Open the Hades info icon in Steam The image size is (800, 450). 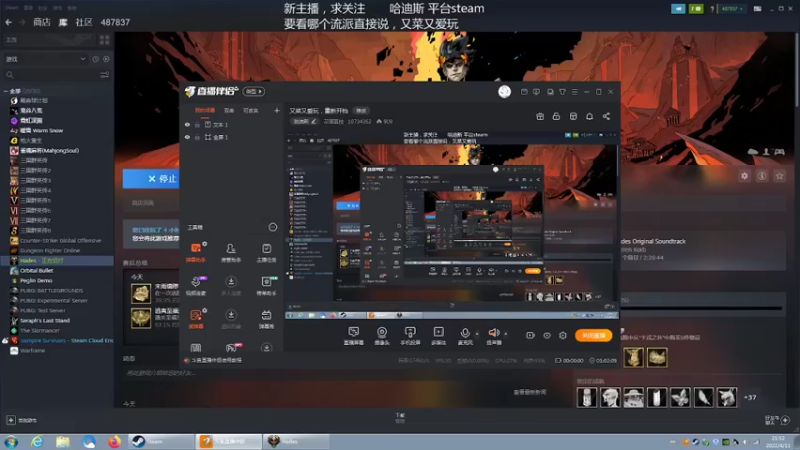coord(762,176)
